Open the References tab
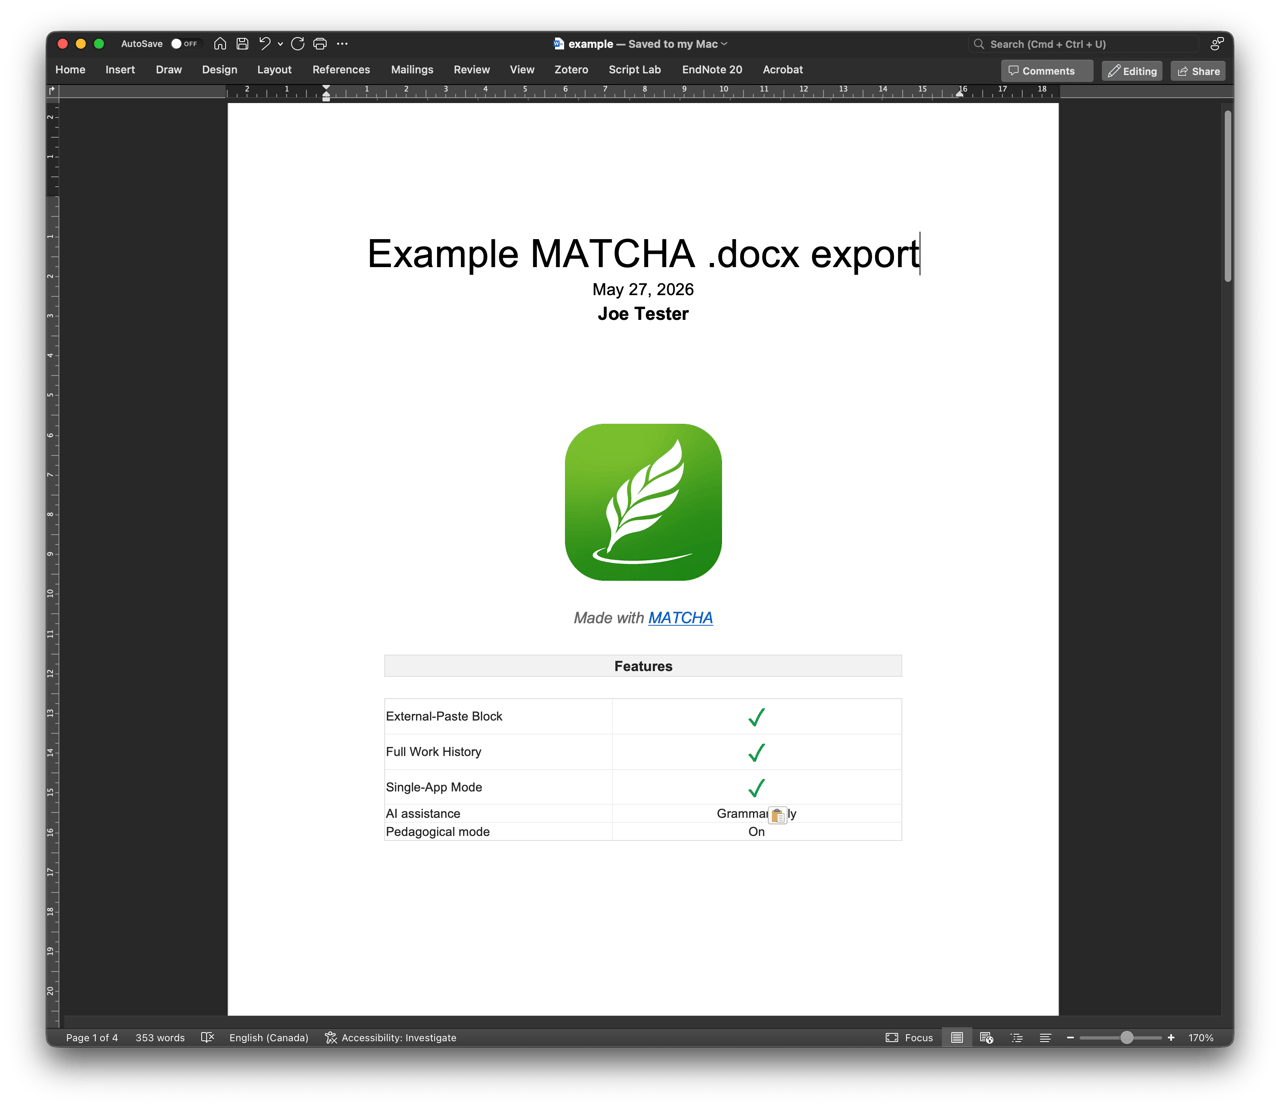 [341, 70]
